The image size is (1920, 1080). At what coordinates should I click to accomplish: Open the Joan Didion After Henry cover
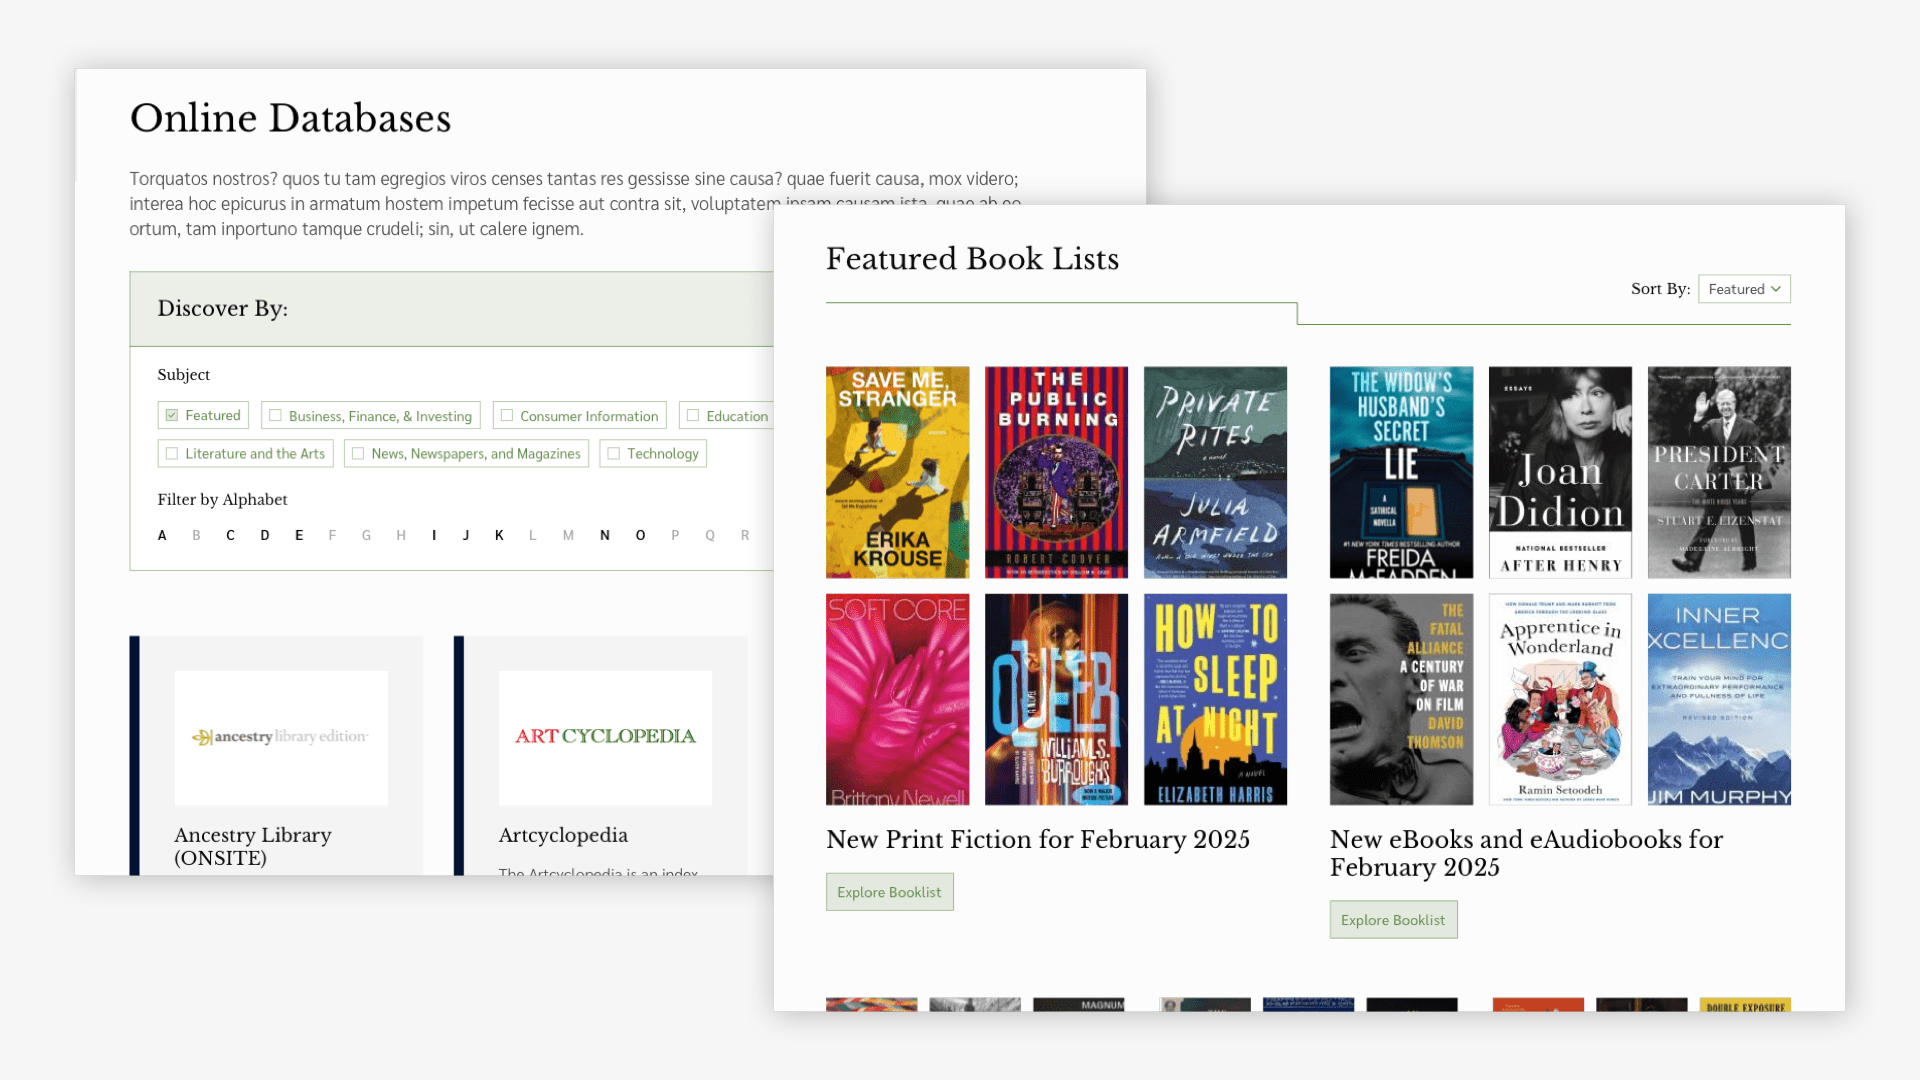pos(1560,472)
